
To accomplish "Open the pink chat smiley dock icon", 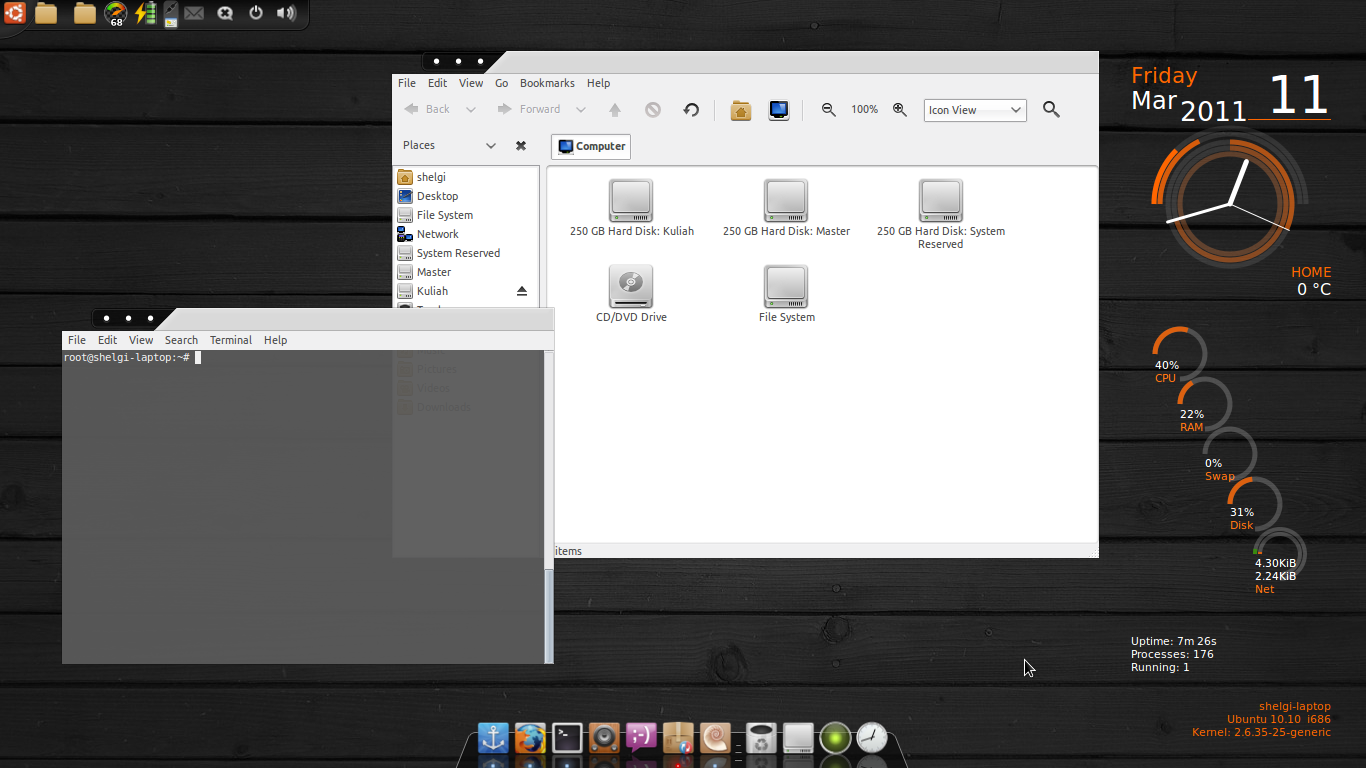I will click(641, 739).
